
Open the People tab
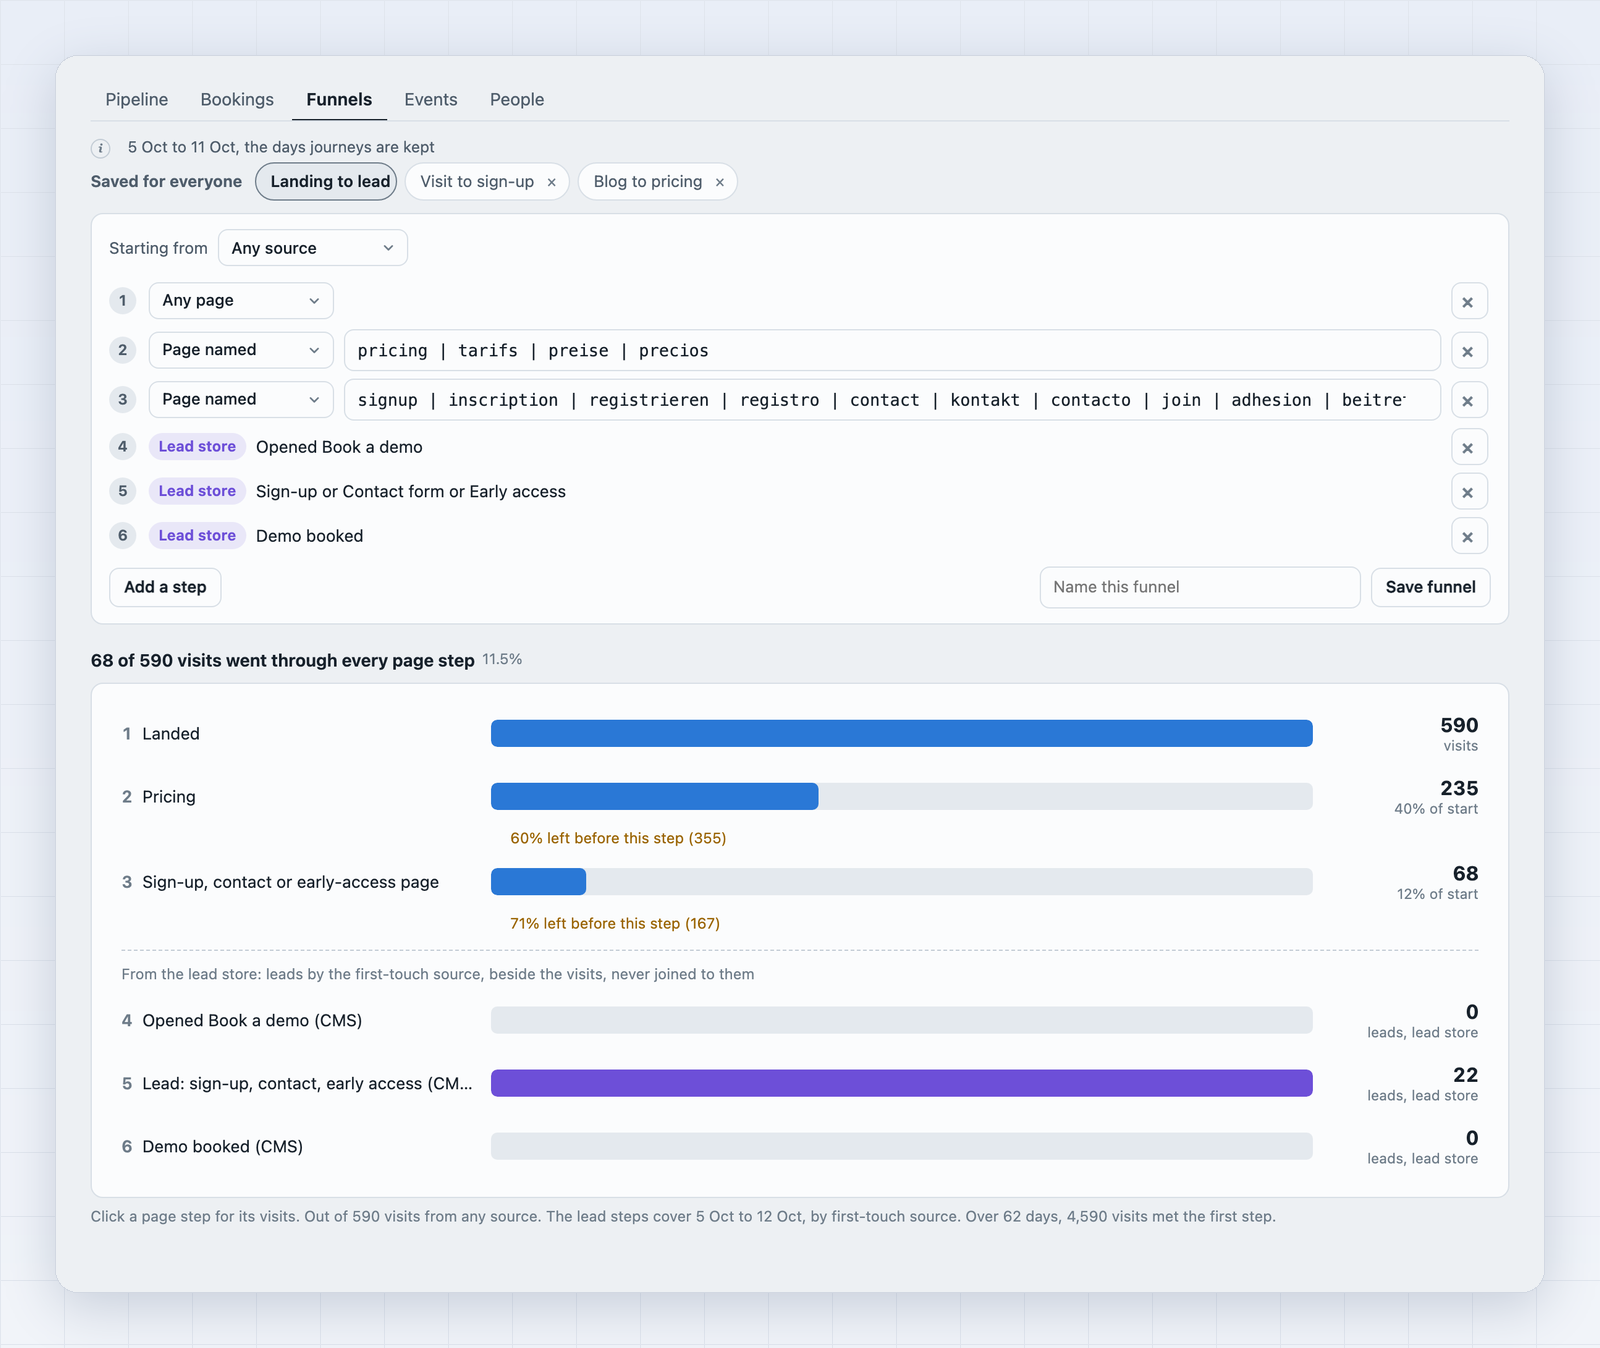[x=517, y=99]
